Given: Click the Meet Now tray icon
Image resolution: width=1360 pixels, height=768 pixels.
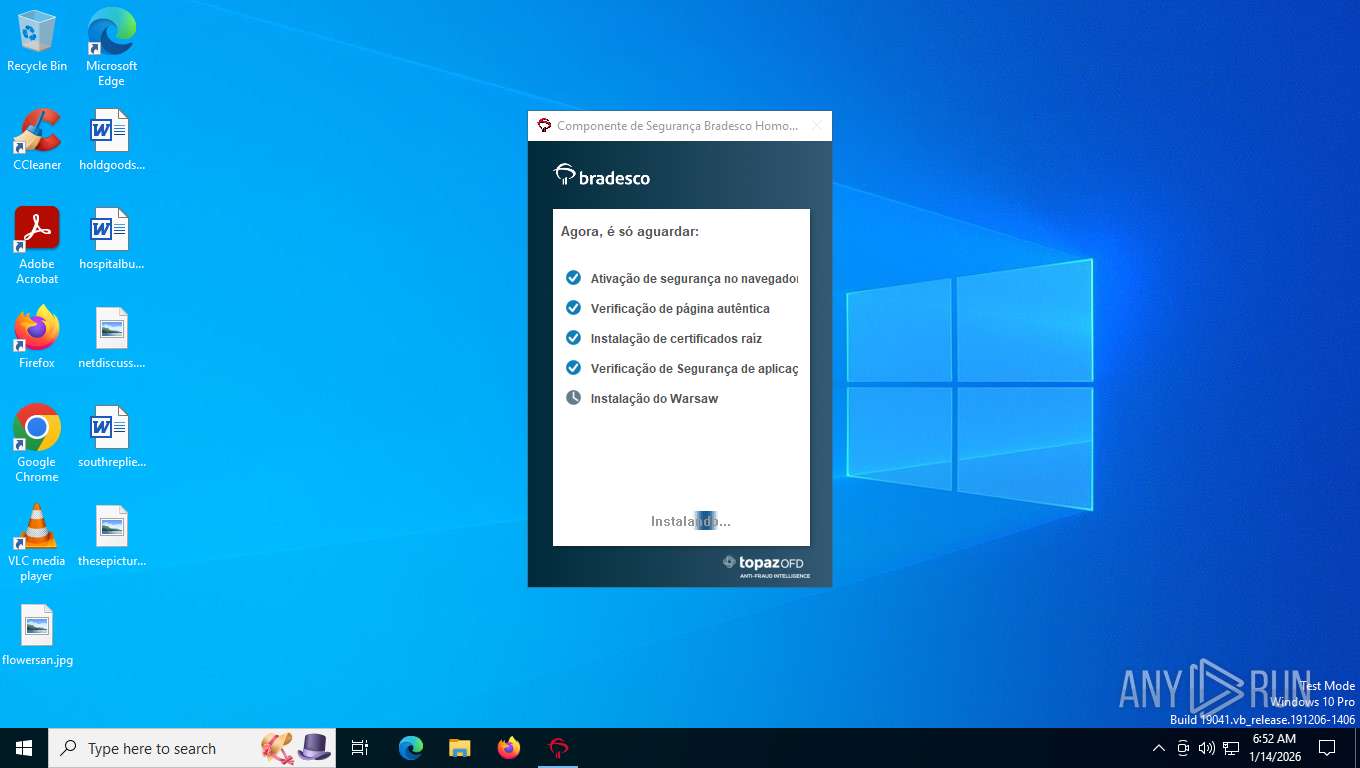Looking at the screenshot, I should coord(1183,748).
